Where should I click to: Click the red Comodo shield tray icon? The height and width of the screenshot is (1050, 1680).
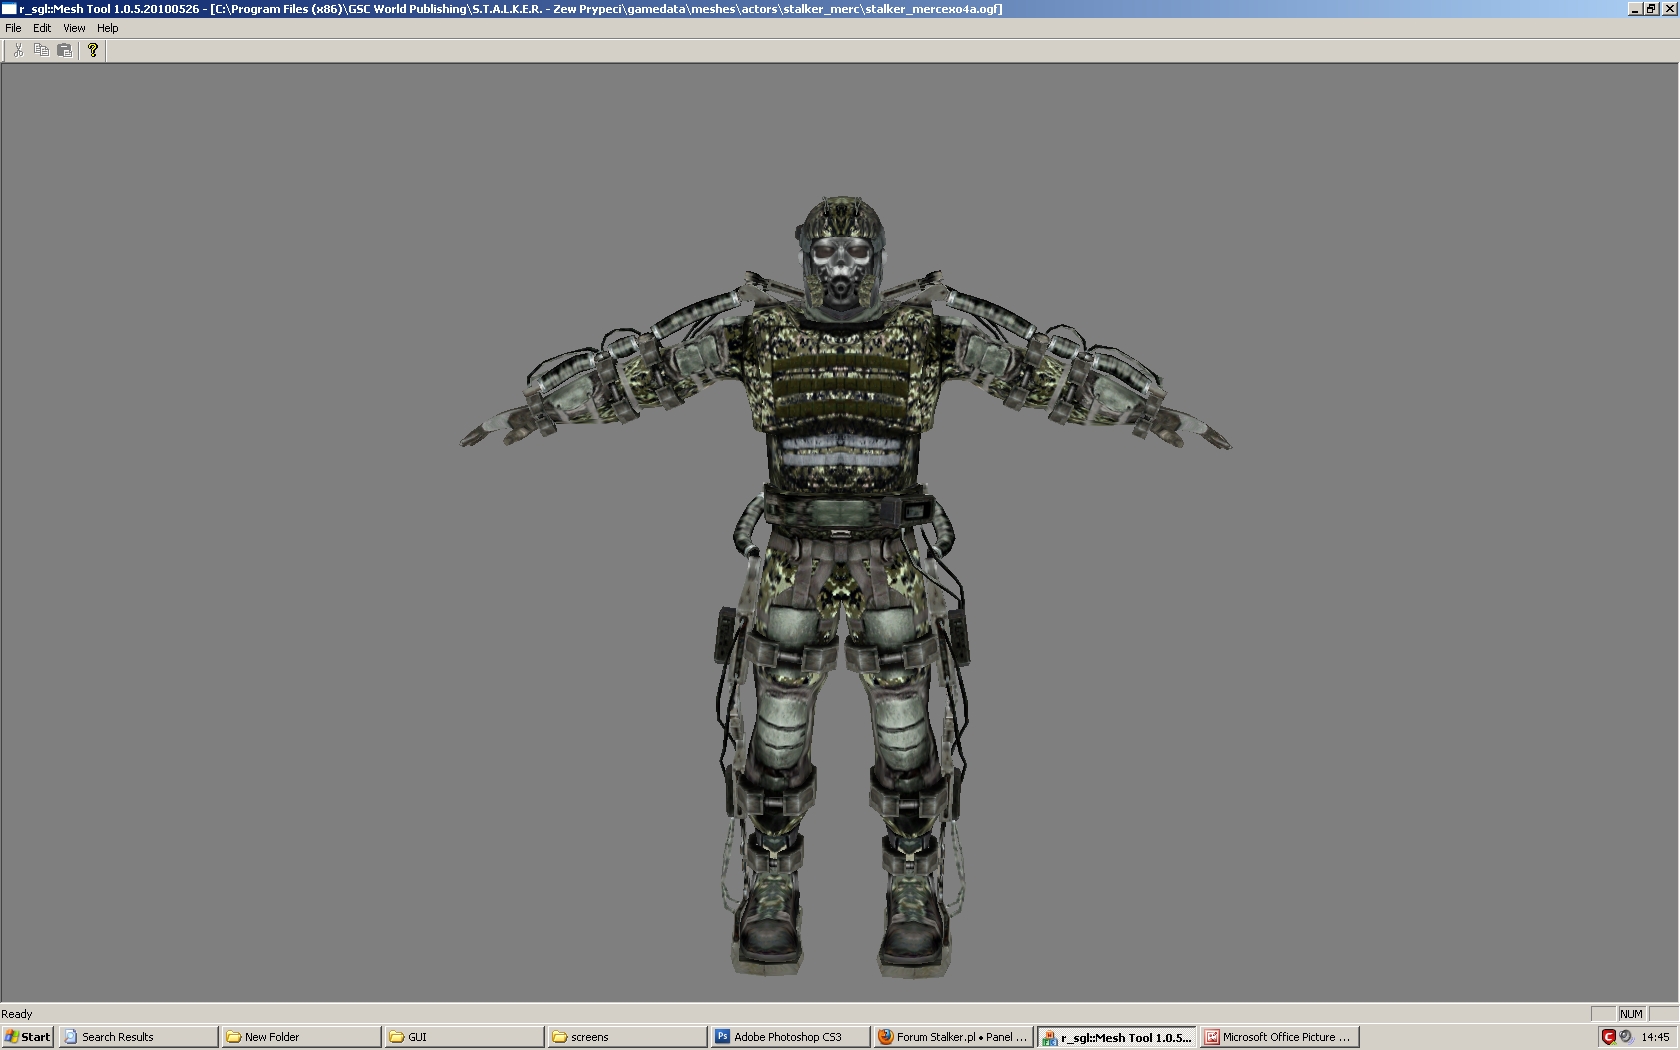[1608, 1037]
